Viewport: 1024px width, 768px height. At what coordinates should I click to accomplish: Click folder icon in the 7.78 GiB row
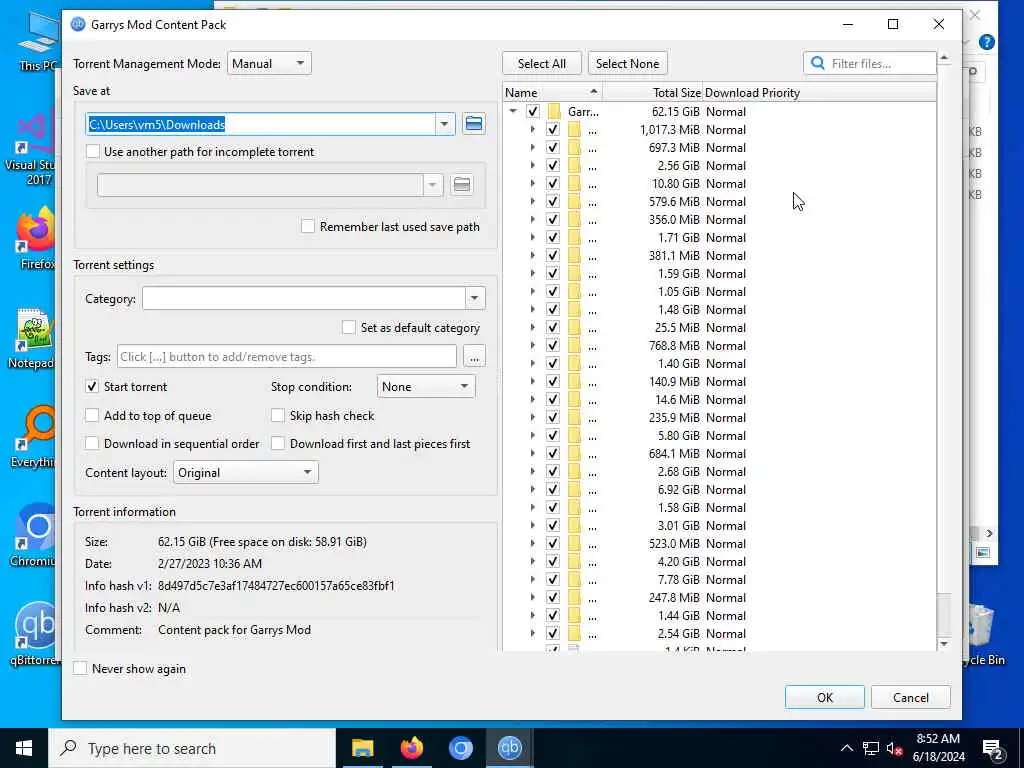tap(574, 580)
